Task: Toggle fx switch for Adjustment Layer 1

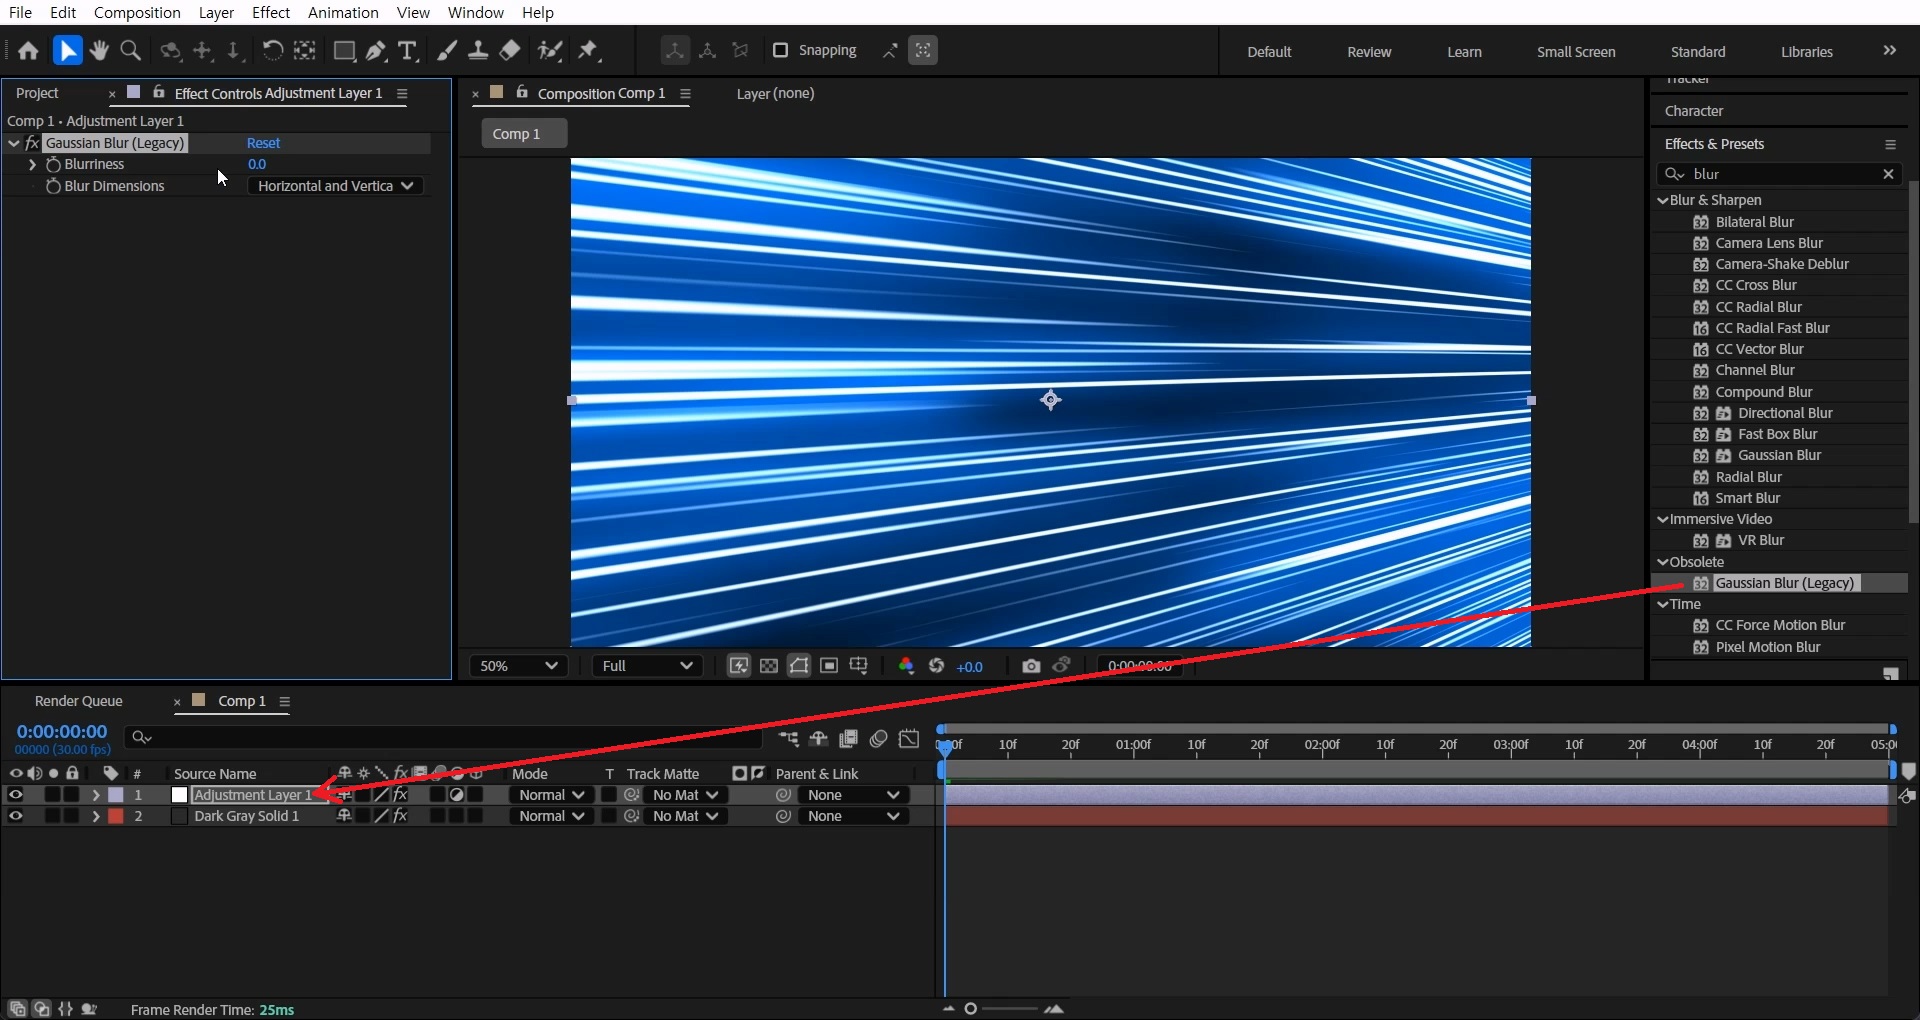Action: tap(400, 795)
